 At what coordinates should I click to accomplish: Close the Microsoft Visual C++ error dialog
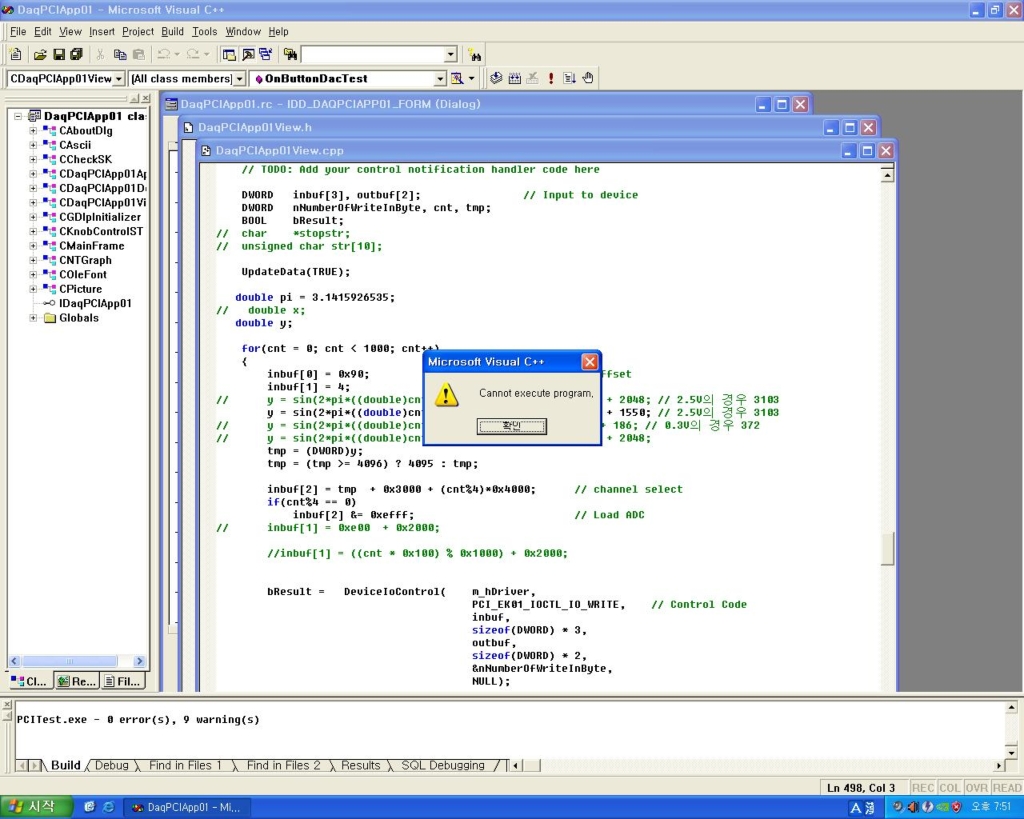coord(589,362)
